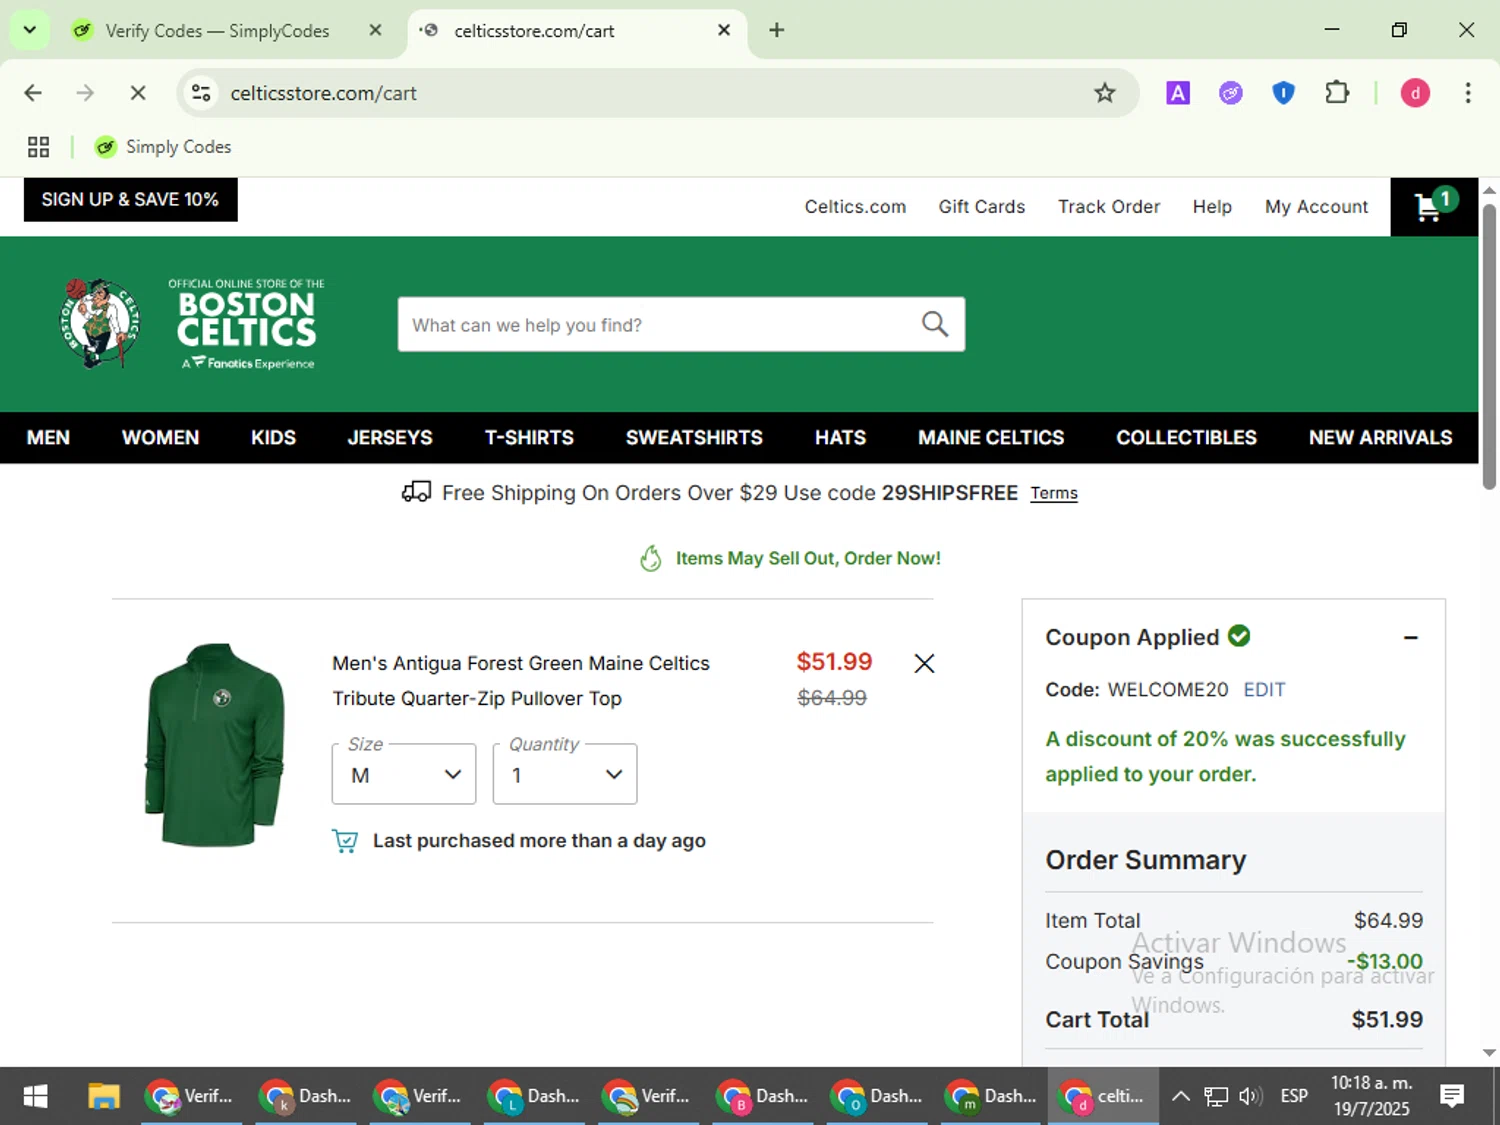Viewport: 1500px width, 1125px height.
Task: Add a new browser tab
Action: (776, 30)
